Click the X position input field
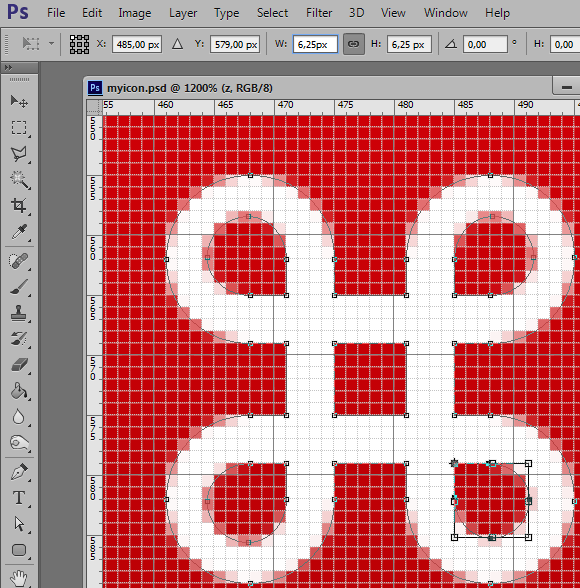Screen dimensions: 580x588 click(x=137, y=44)
